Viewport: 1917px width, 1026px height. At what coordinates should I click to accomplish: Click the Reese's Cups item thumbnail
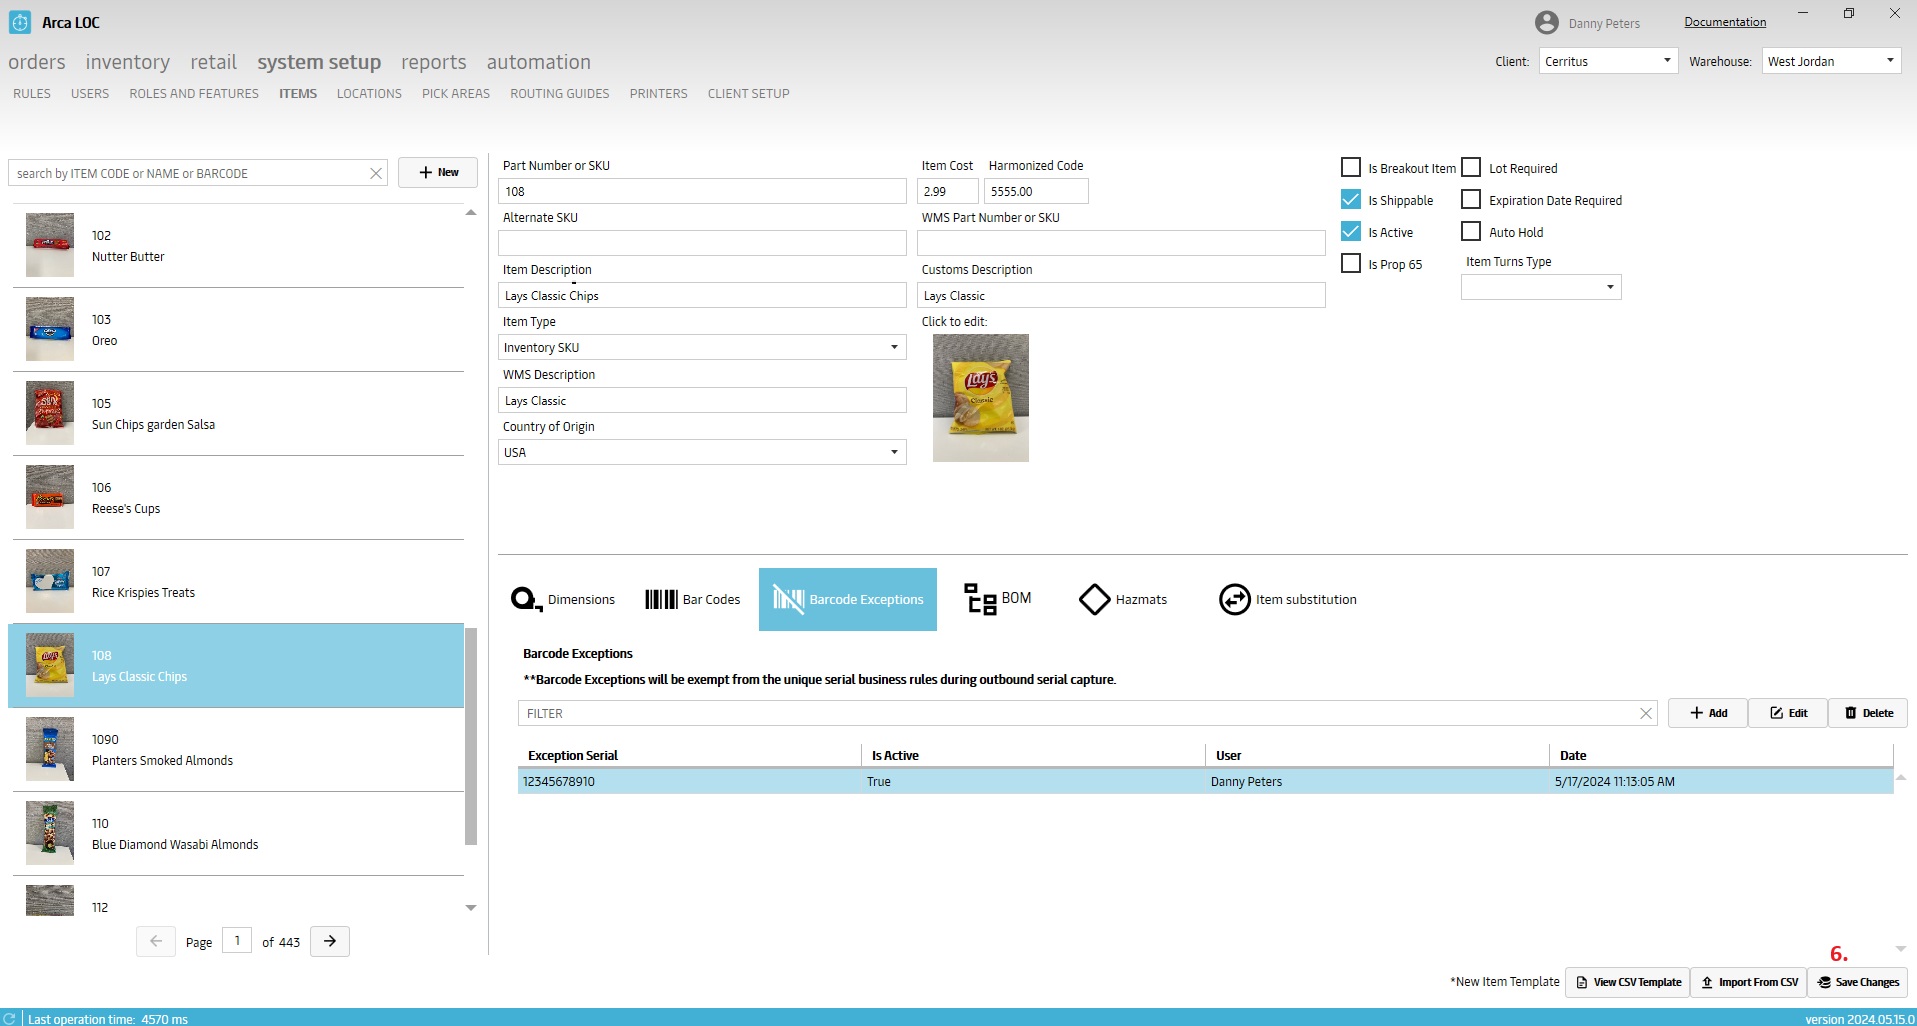[x=50, y=497]
